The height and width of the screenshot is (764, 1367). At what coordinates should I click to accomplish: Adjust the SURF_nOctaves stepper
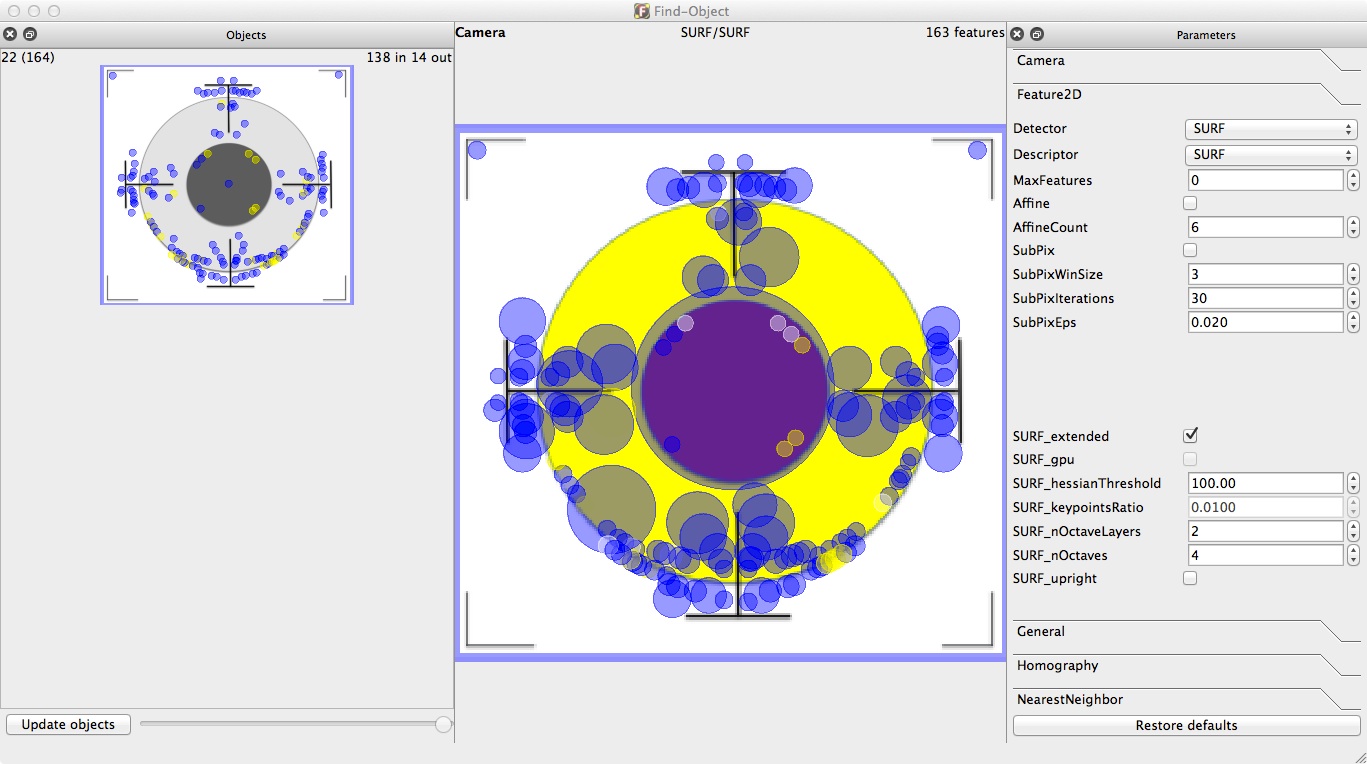click(1353, 555)
